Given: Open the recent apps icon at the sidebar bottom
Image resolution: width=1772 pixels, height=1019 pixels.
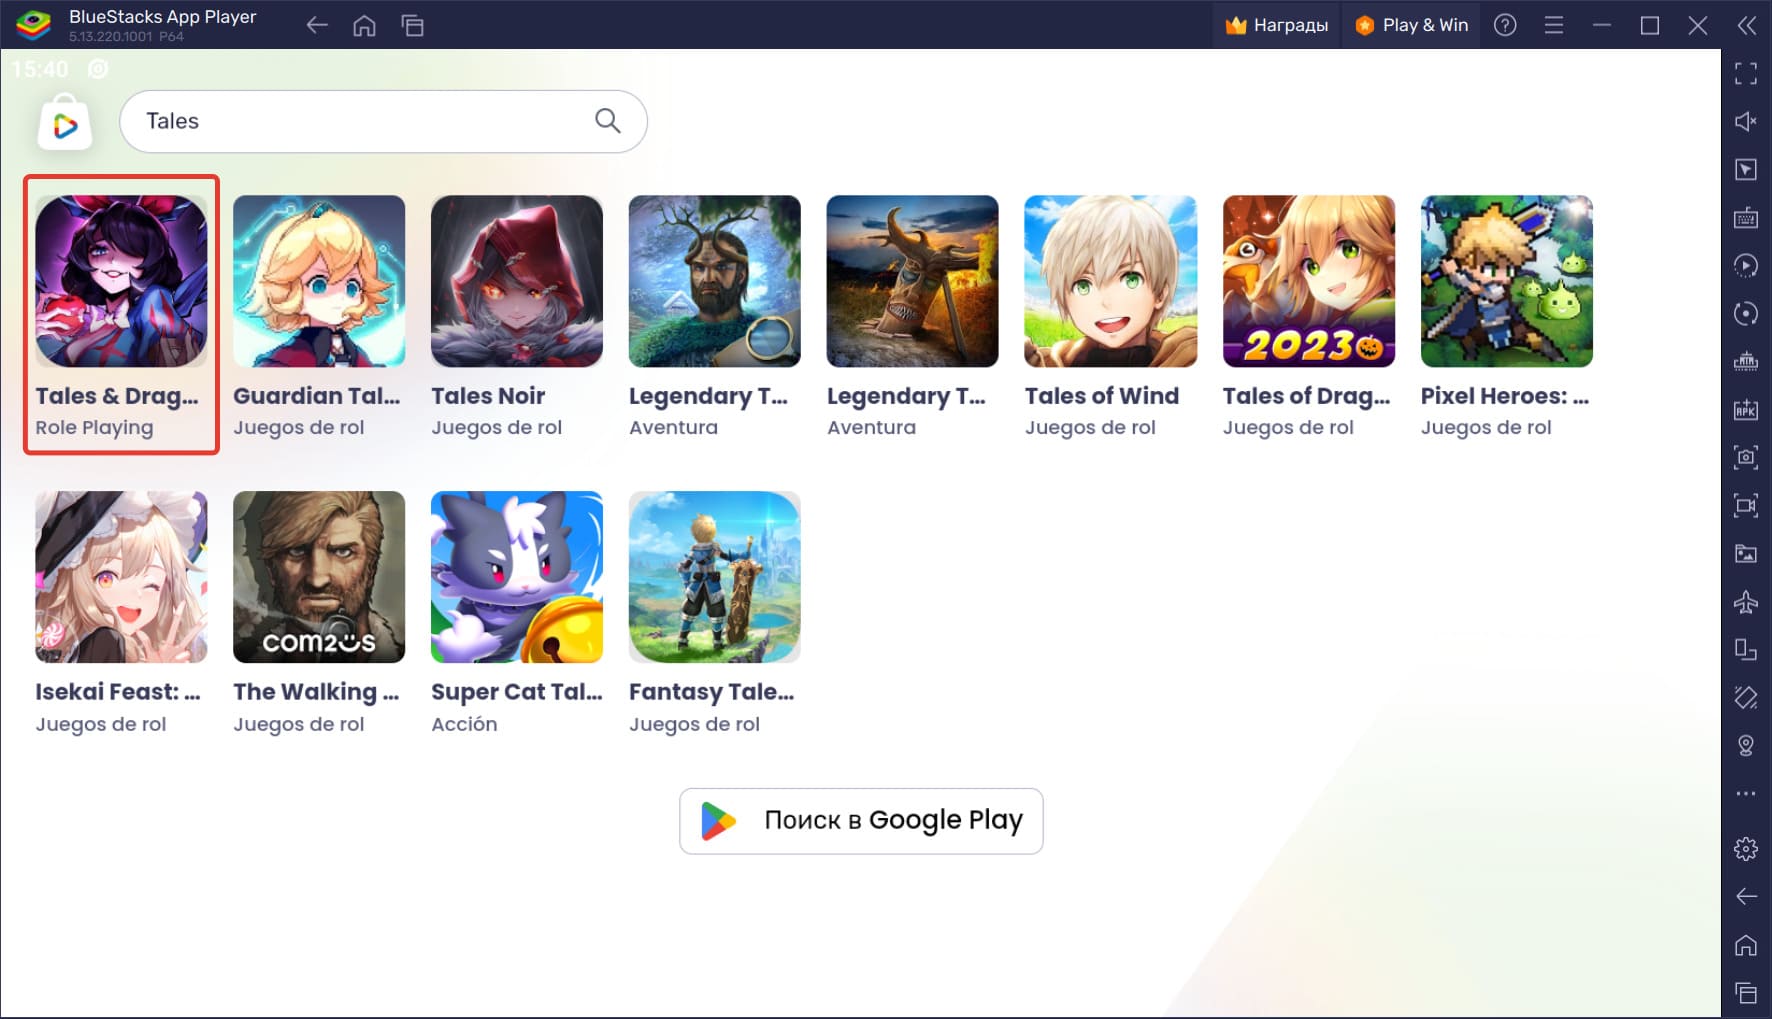Looking at the screenshot, I should tap(1746, 993).
